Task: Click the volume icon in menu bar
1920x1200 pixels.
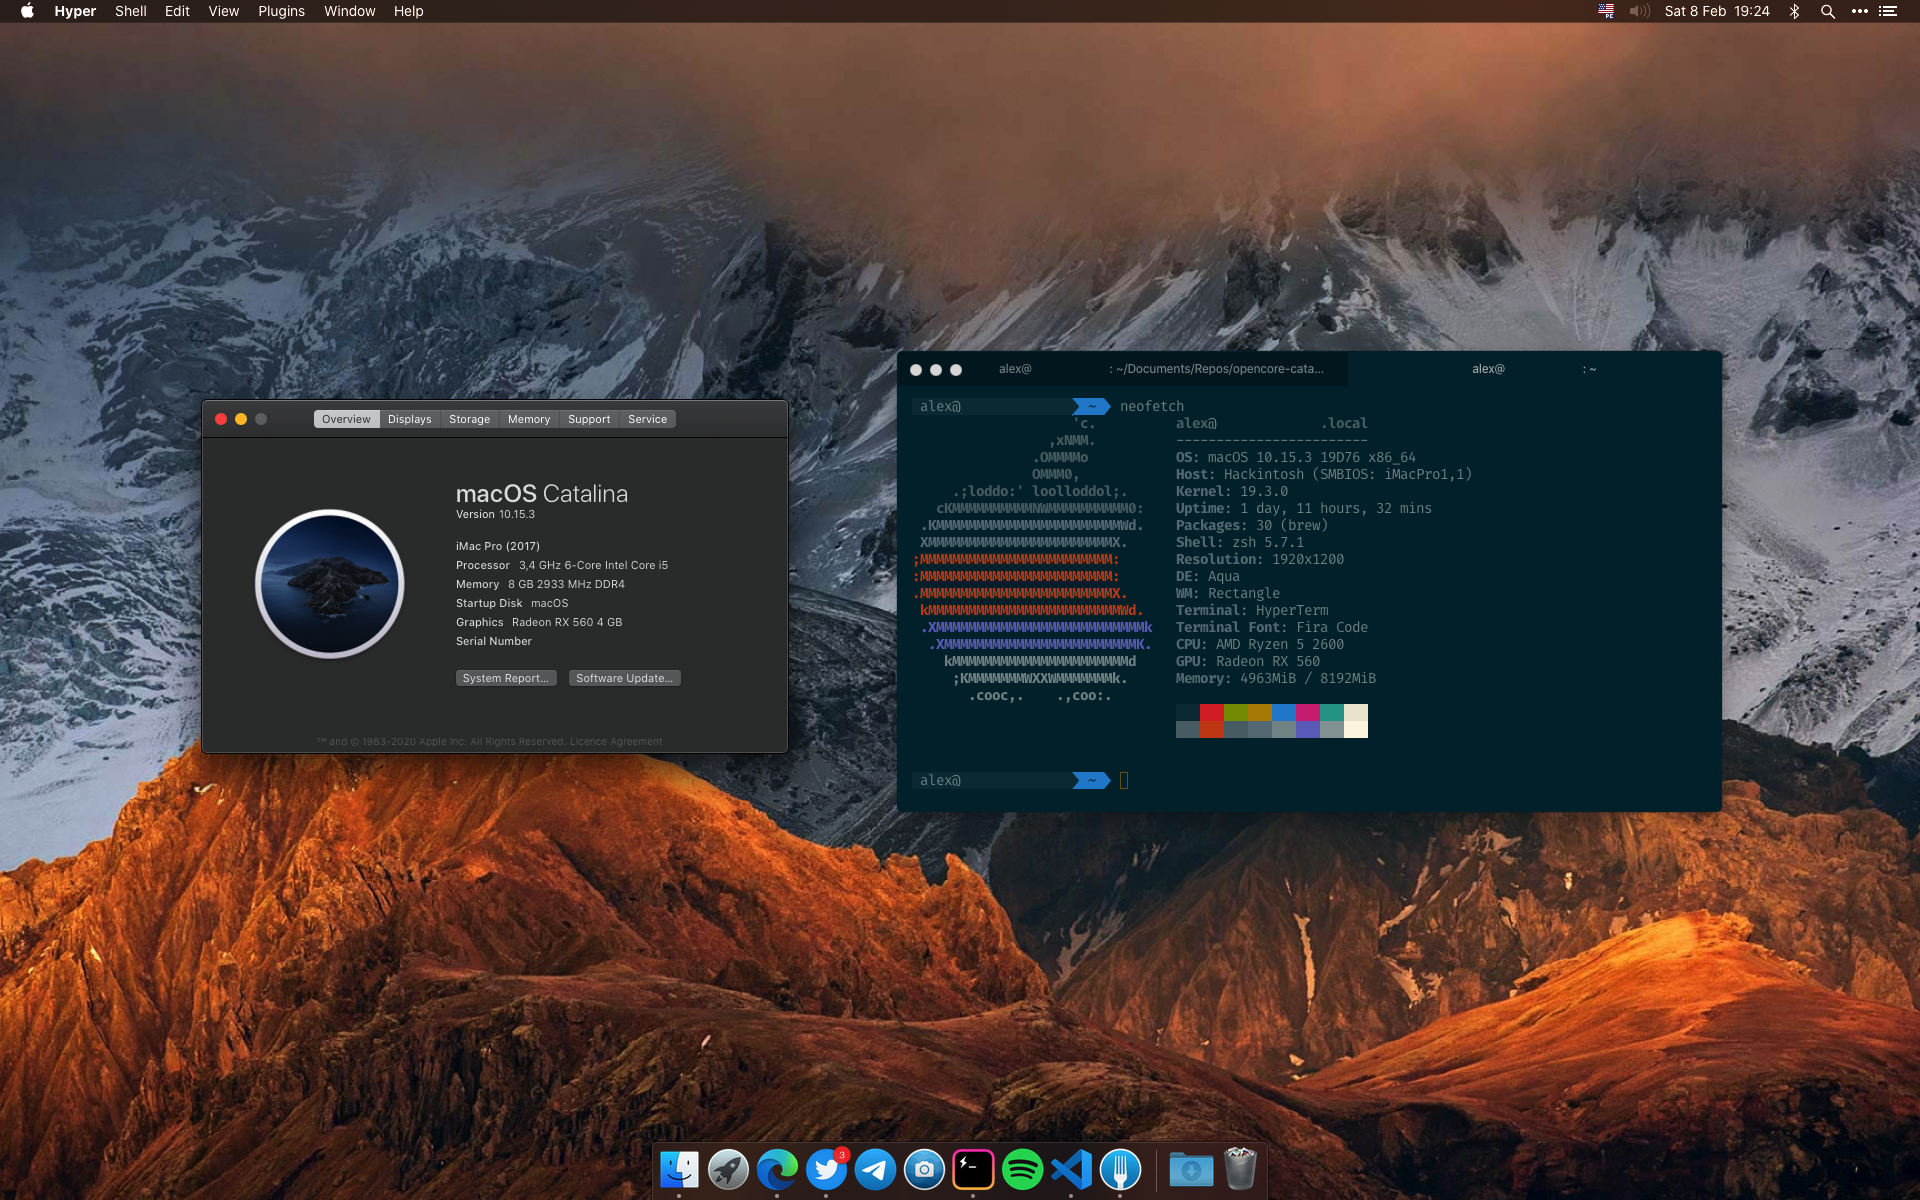Action: point(1639,11)
